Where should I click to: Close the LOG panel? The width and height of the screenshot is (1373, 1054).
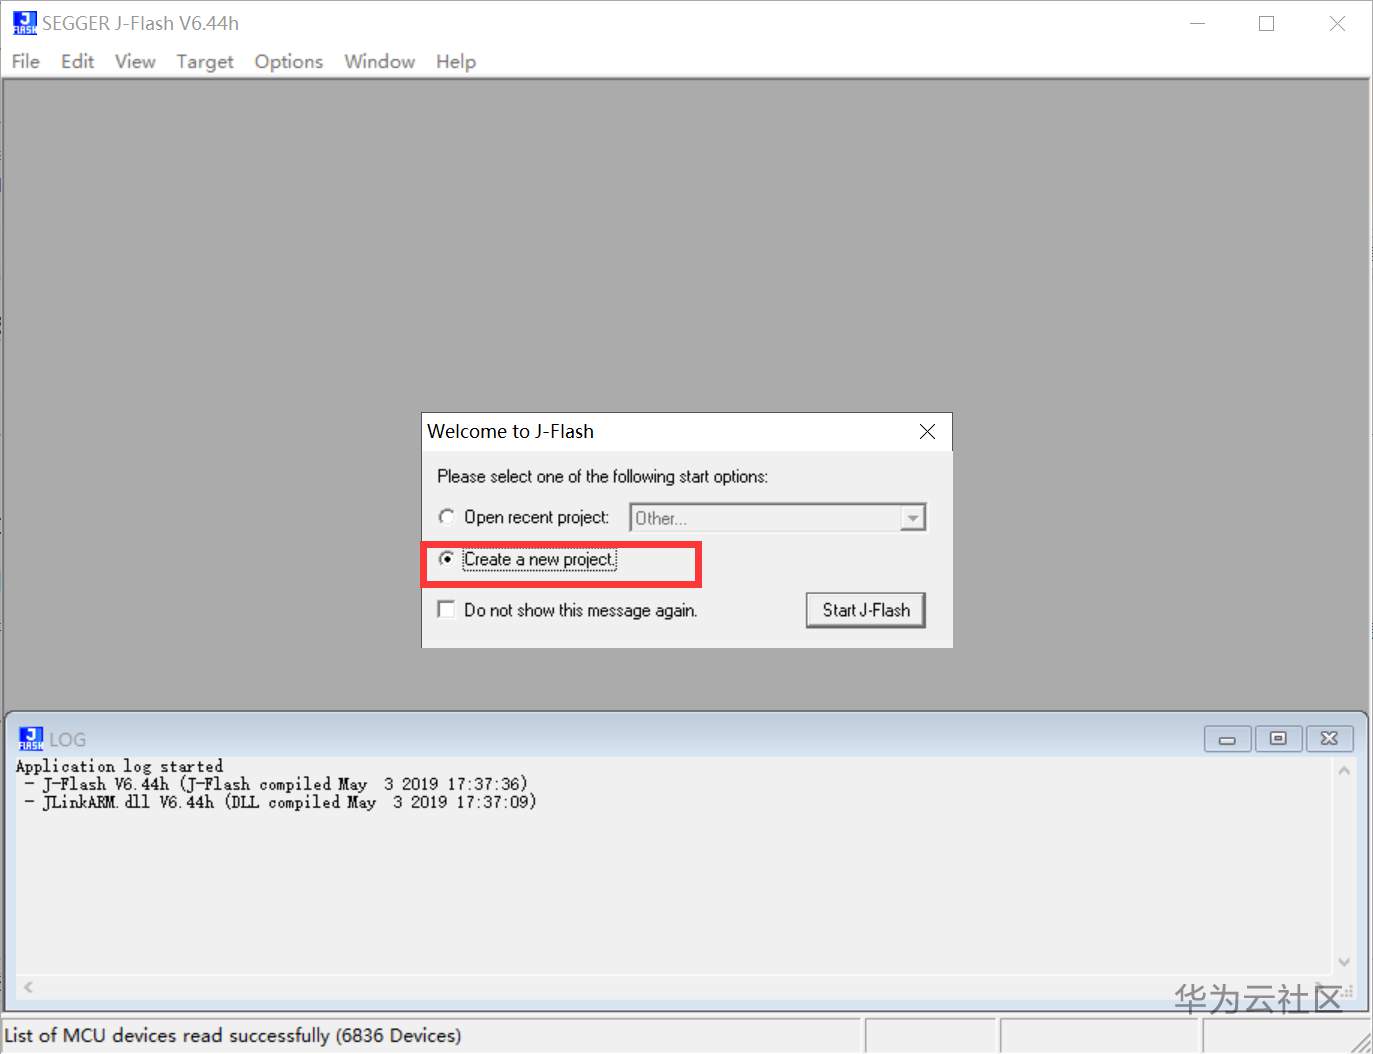[x=1329, y=739]
